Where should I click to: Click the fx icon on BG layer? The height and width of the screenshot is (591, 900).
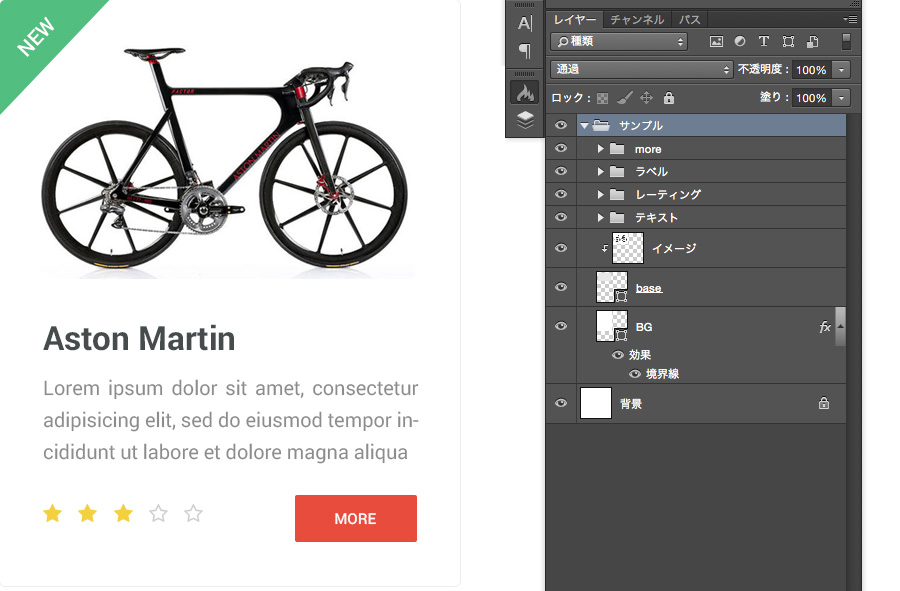(x=824, y=327)
